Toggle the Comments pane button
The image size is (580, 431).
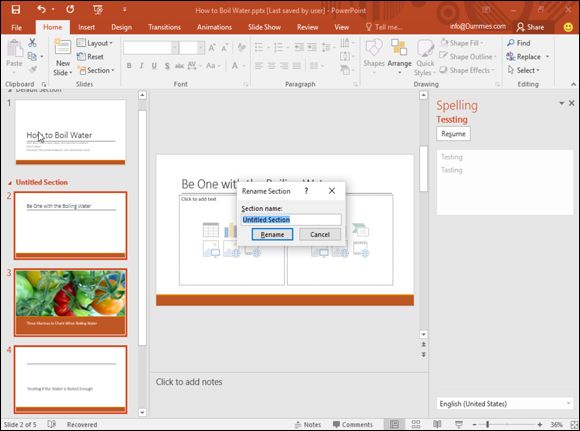(353, 424)
